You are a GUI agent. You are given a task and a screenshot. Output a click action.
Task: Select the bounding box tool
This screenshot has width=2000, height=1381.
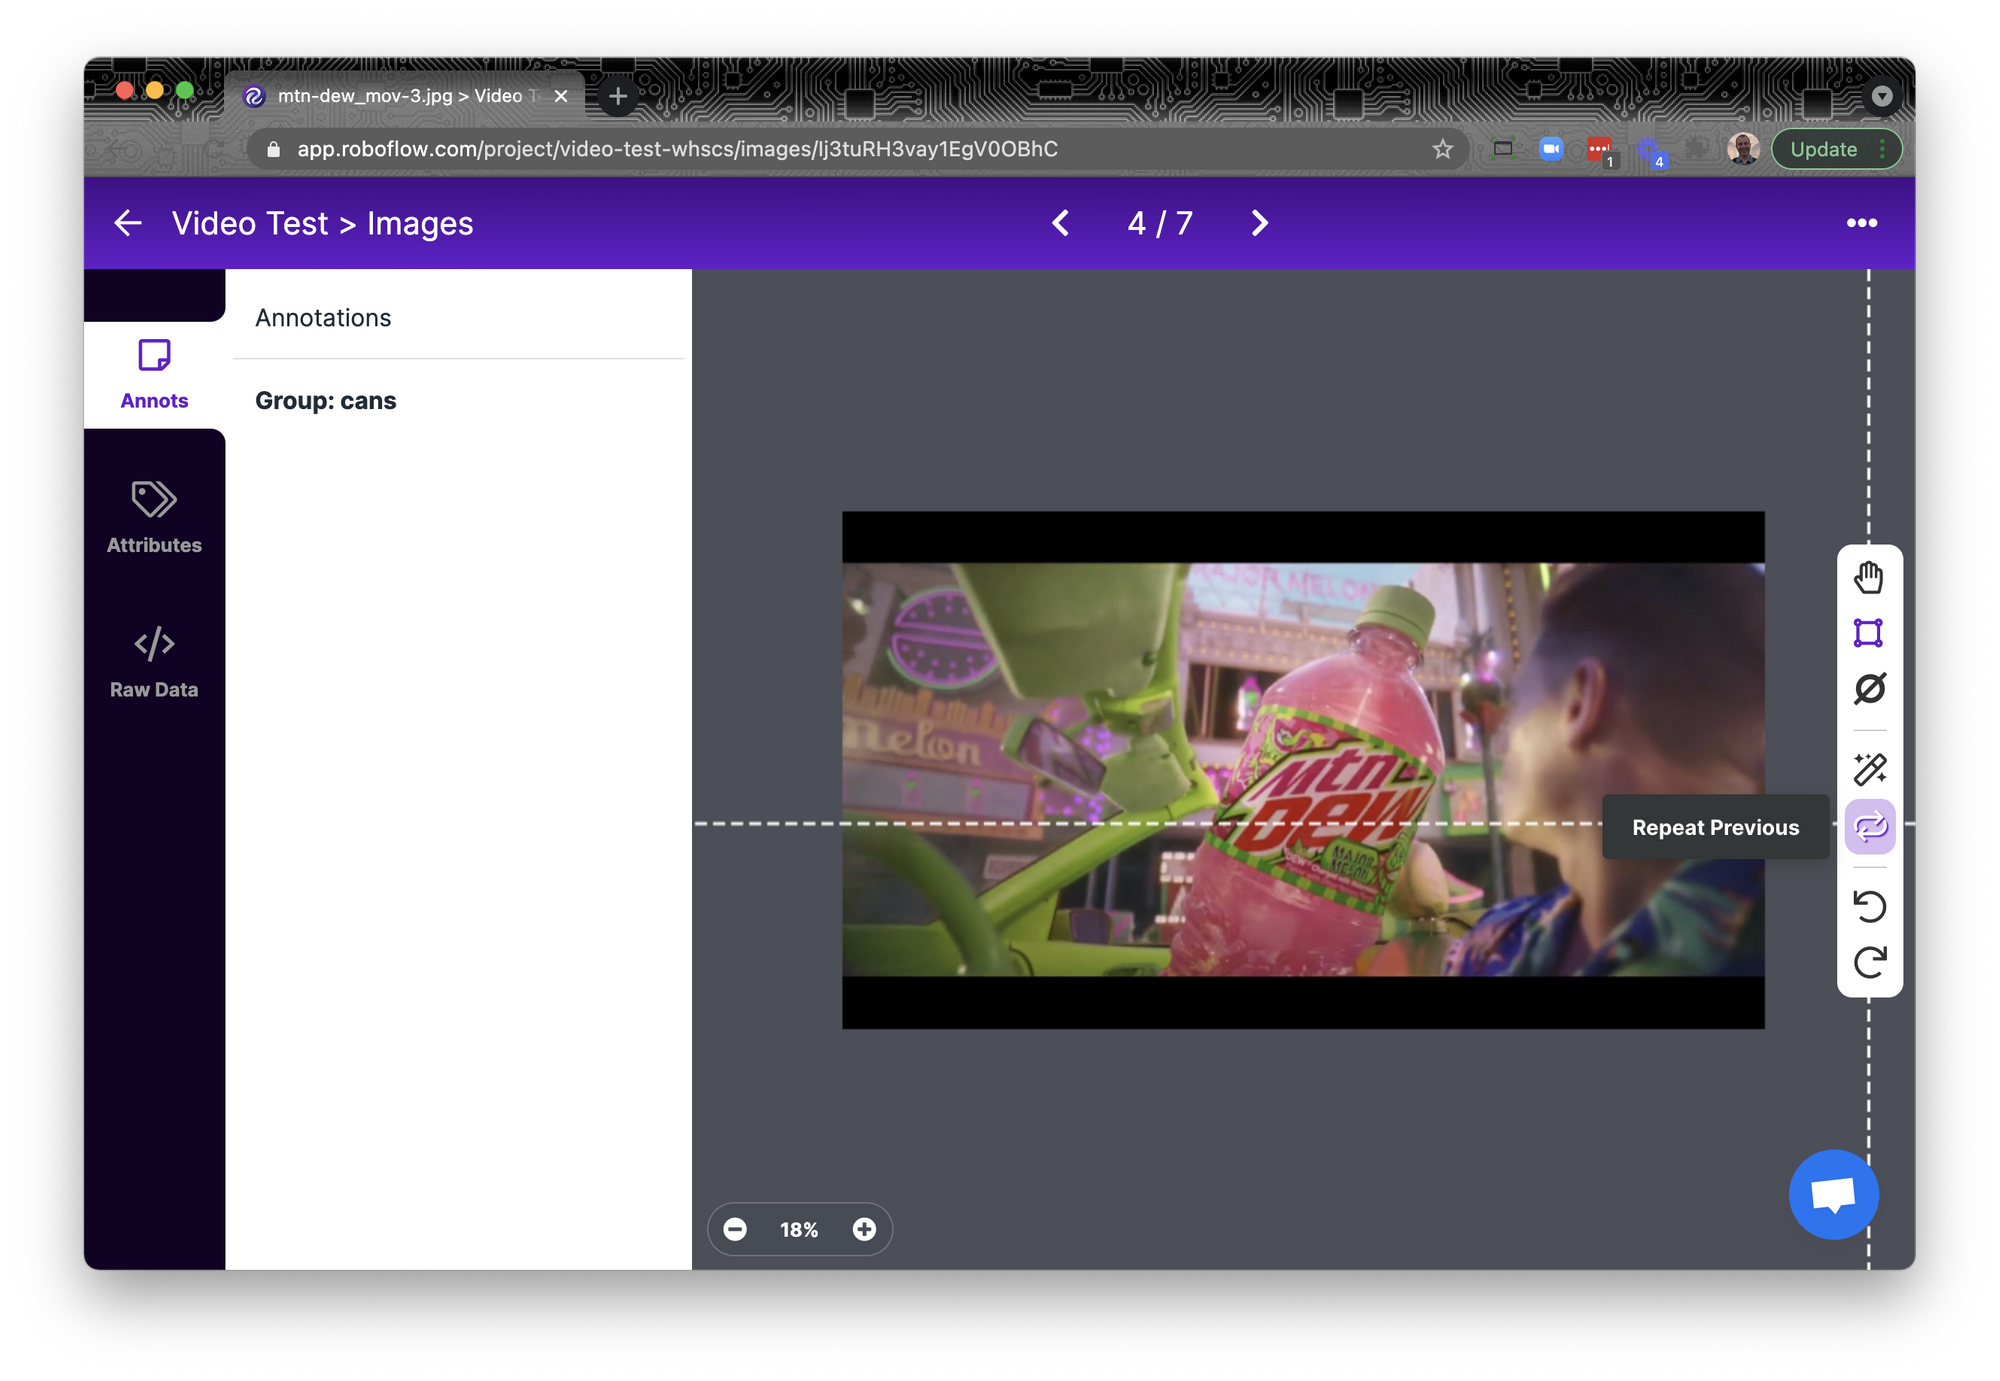pos(1868,633)
